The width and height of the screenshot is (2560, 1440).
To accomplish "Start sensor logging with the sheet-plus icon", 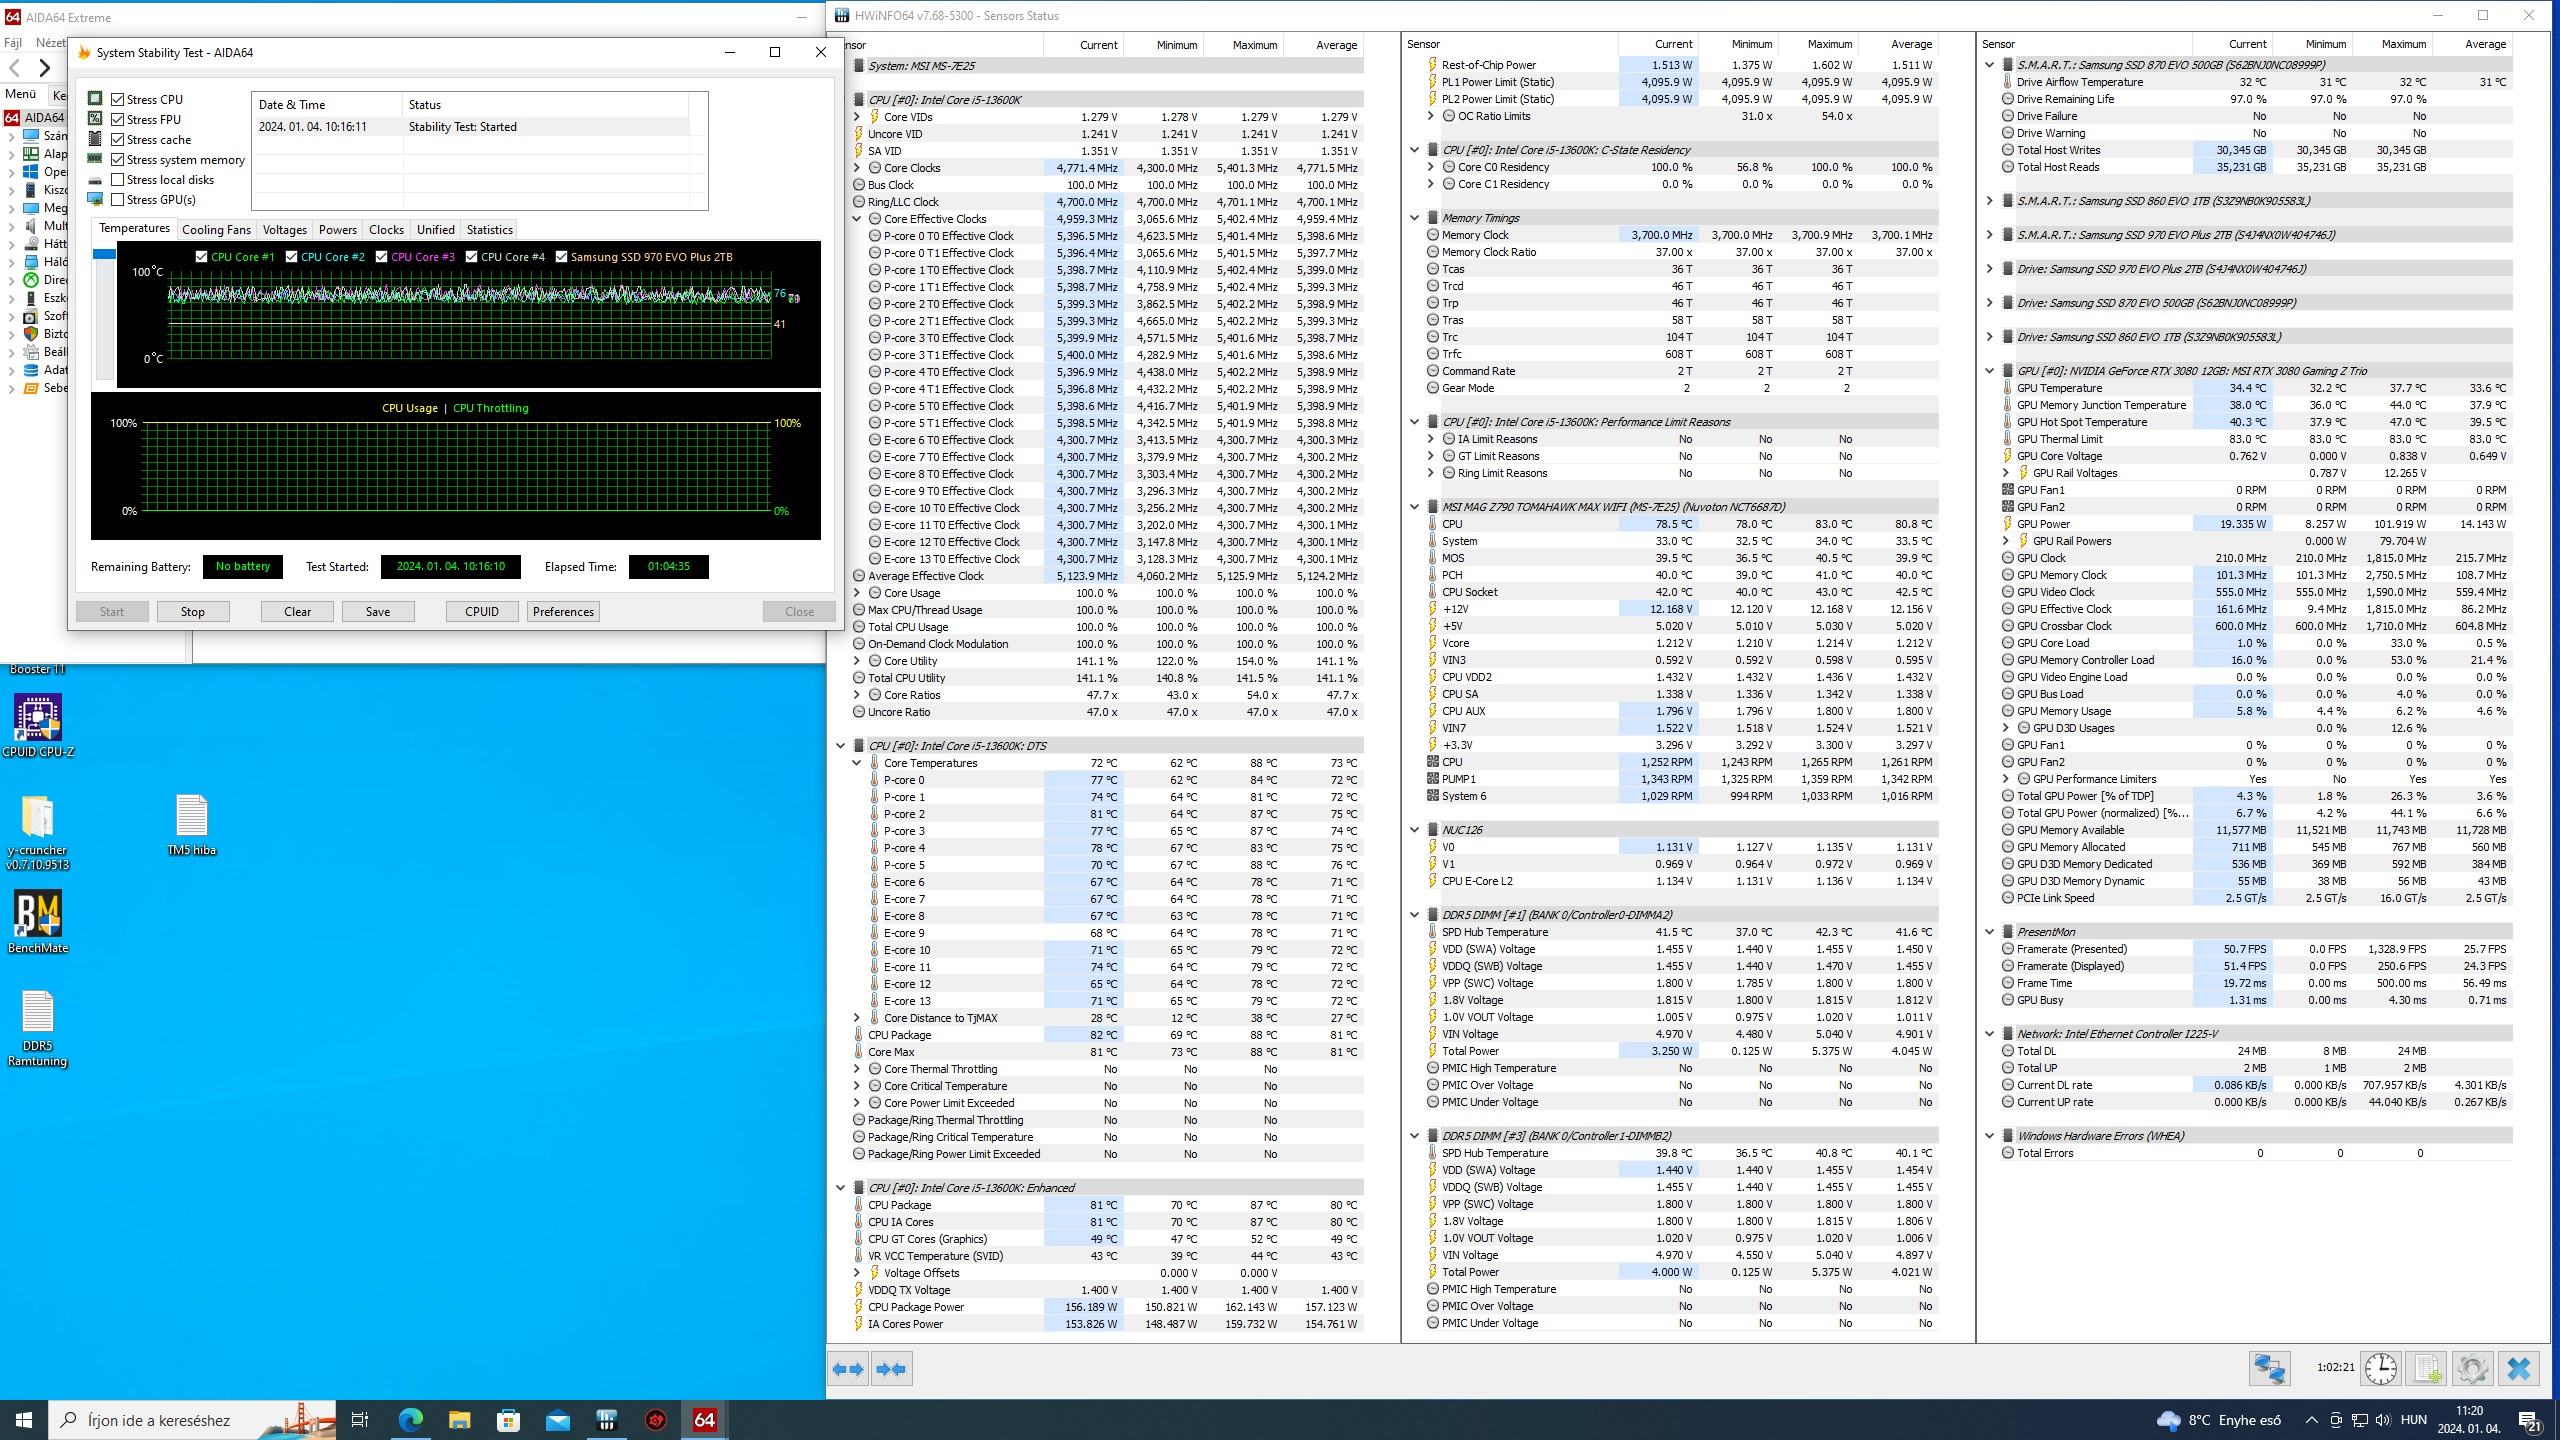I will tap(2427, 1368).
